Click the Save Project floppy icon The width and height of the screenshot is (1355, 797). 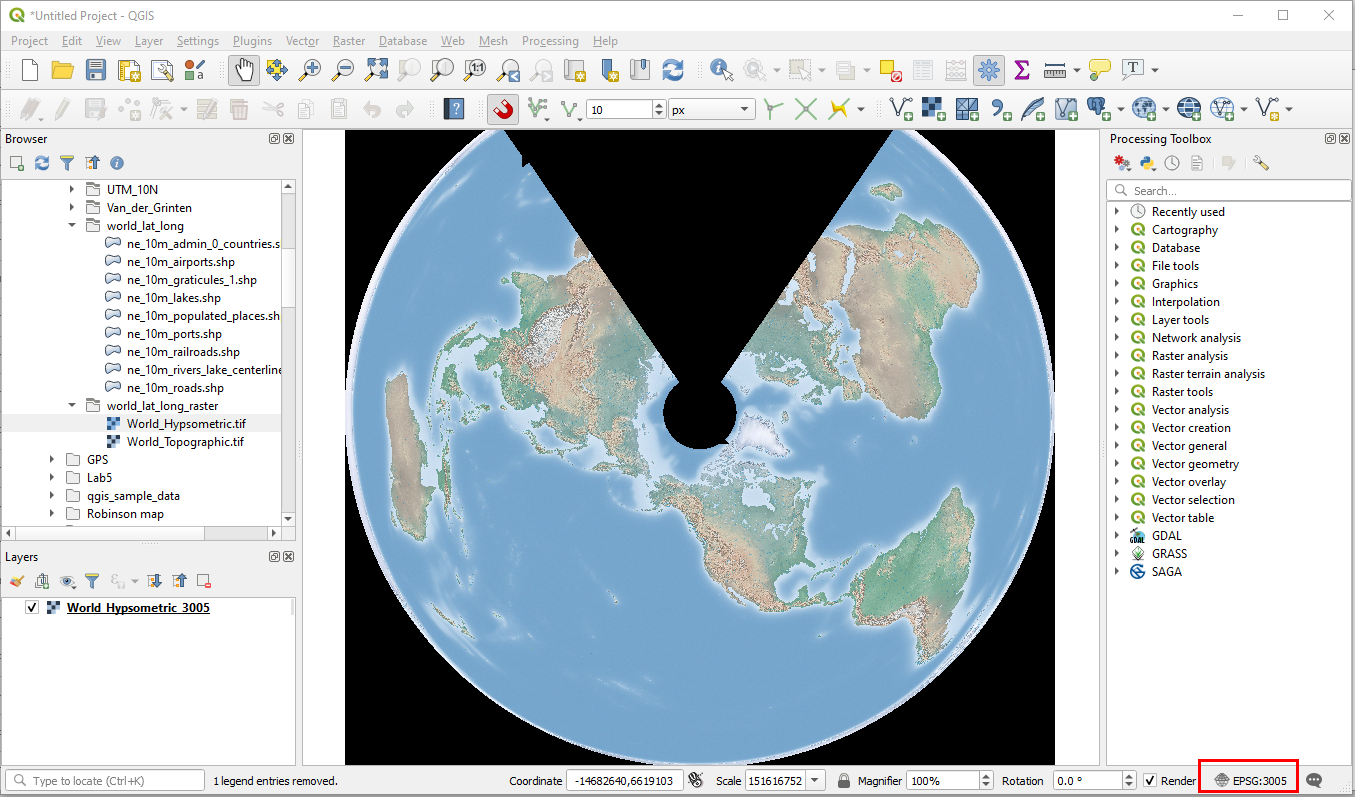pos(95,70)
